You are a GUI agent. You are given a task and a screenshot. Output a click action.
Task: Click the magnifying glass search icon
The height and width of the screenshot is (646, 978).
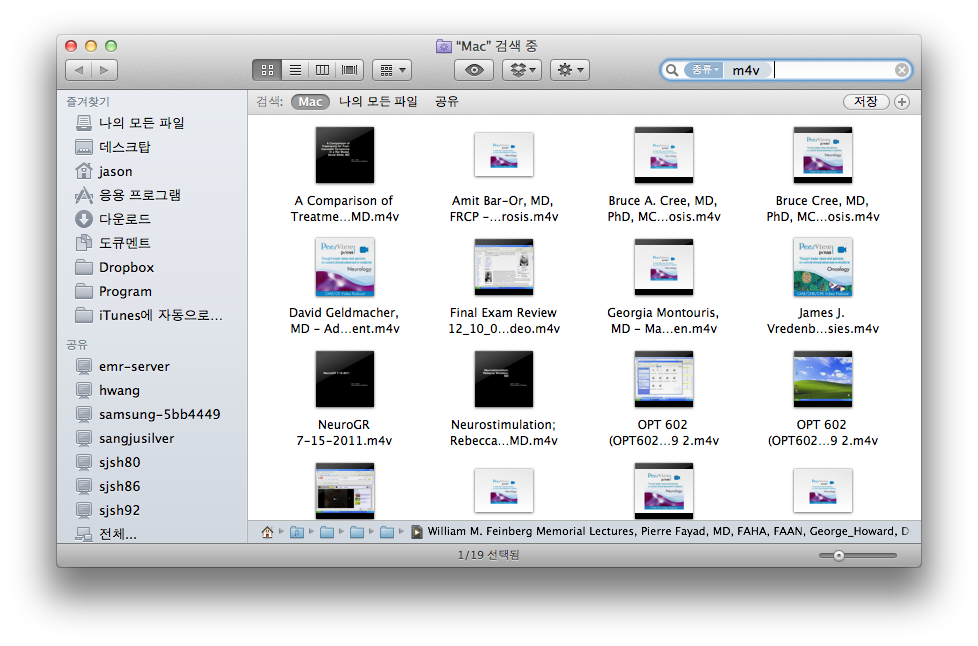(x=672, y=70)
